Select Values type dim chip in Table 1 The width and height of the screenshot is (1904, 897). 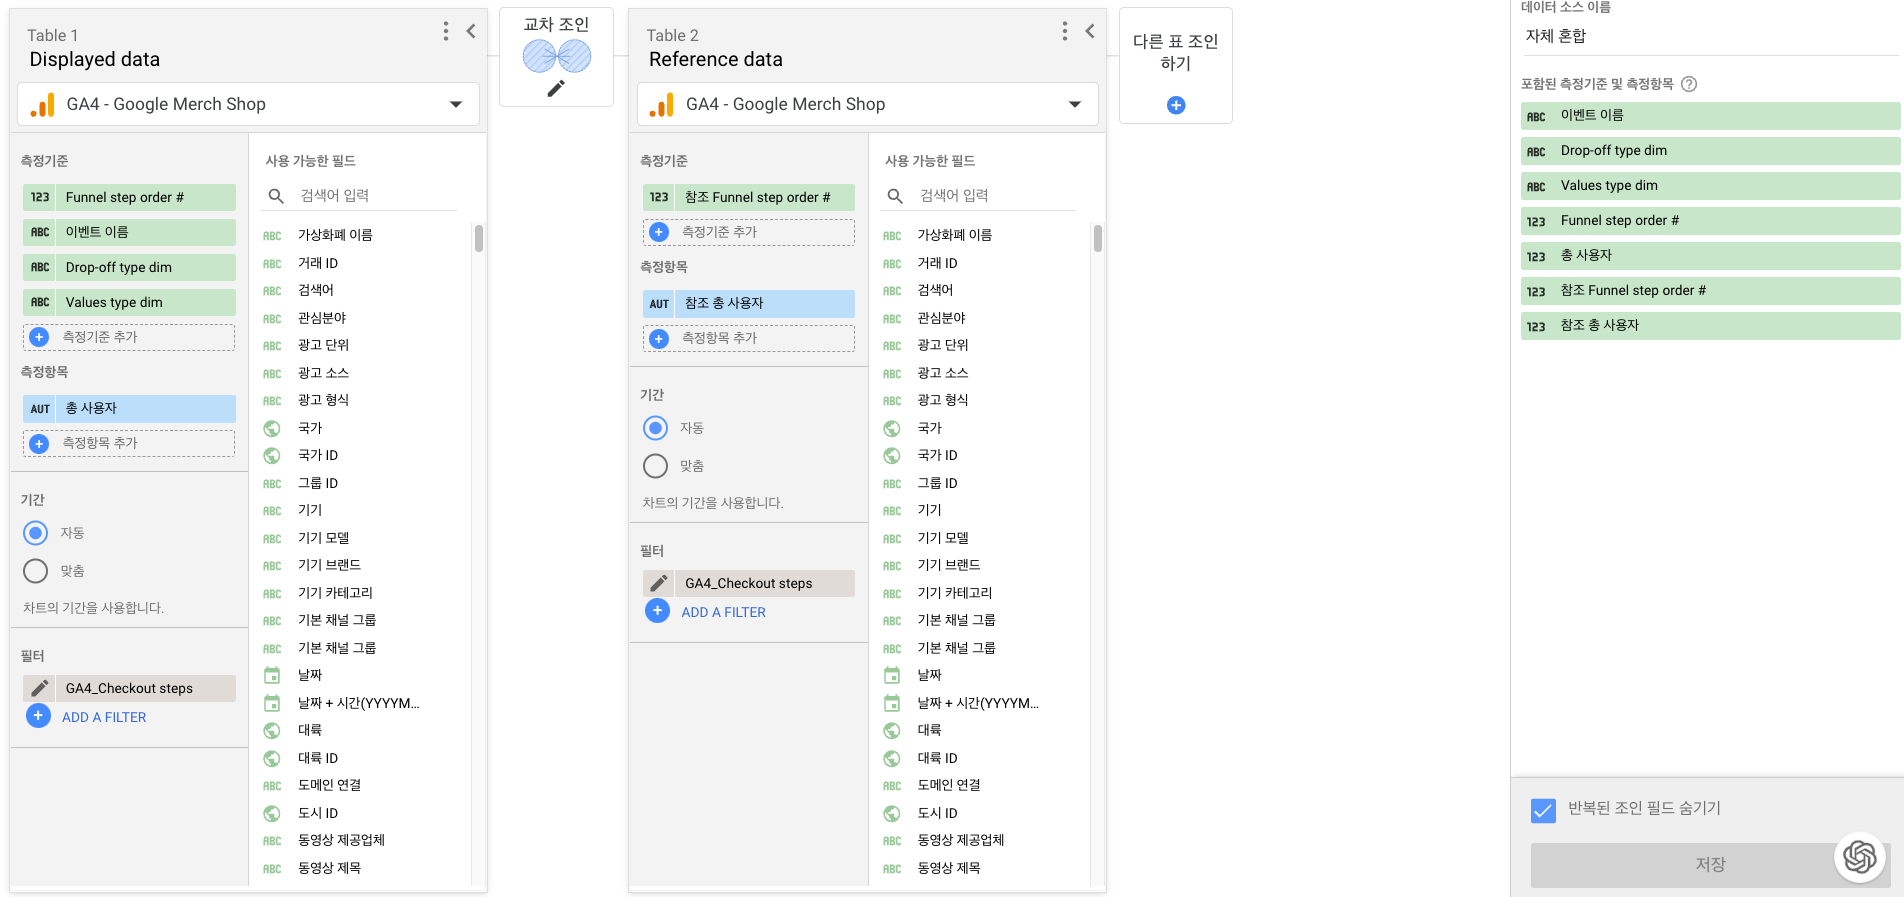(129, 302)
